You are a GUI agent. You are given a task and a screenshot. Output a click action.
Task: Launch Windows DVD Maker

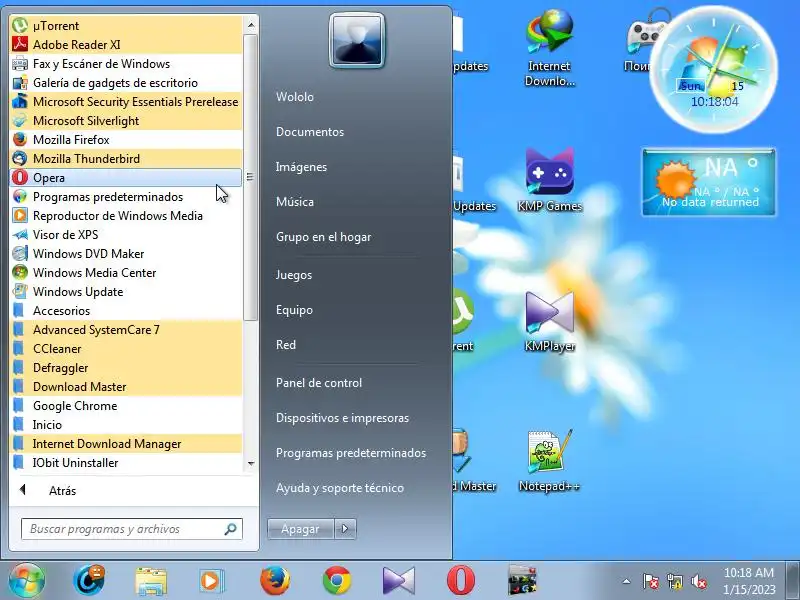point(126,254)
